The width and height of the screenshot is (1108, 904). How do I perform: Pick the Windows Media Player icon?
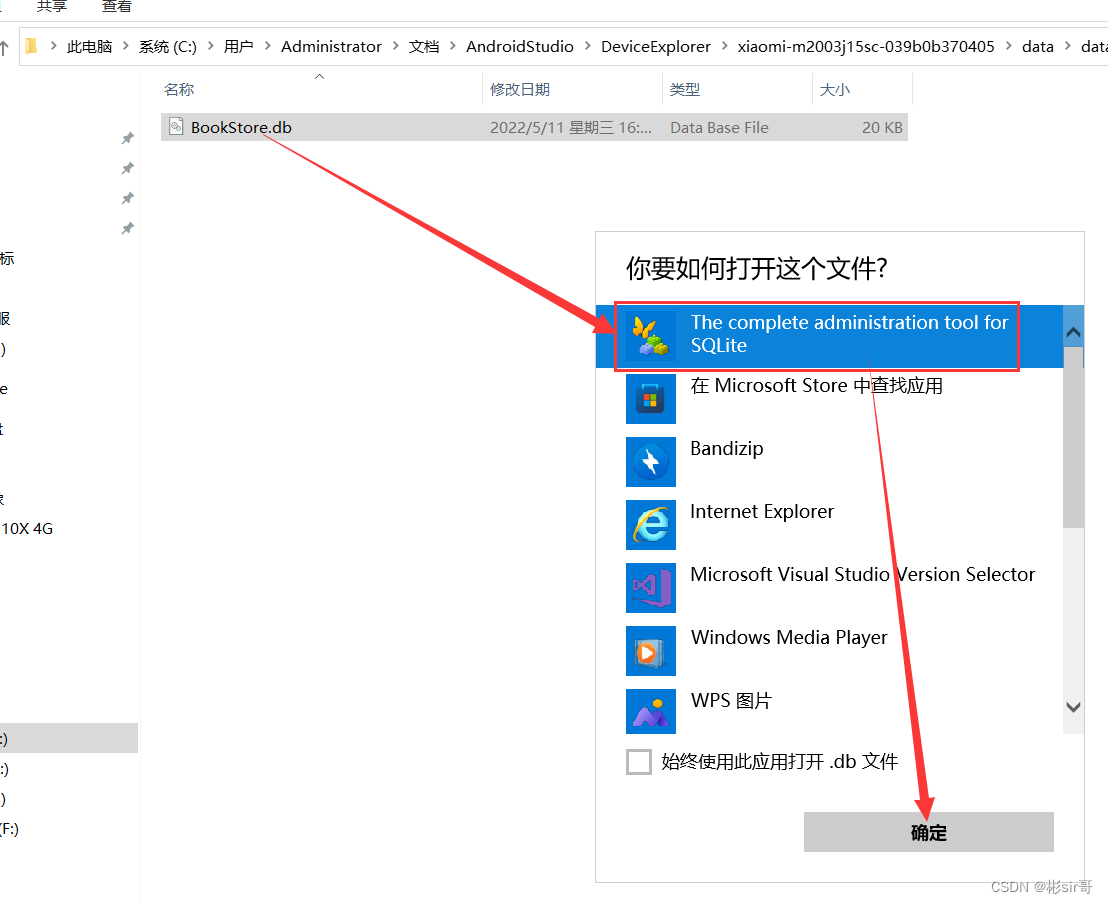(650, 651)
